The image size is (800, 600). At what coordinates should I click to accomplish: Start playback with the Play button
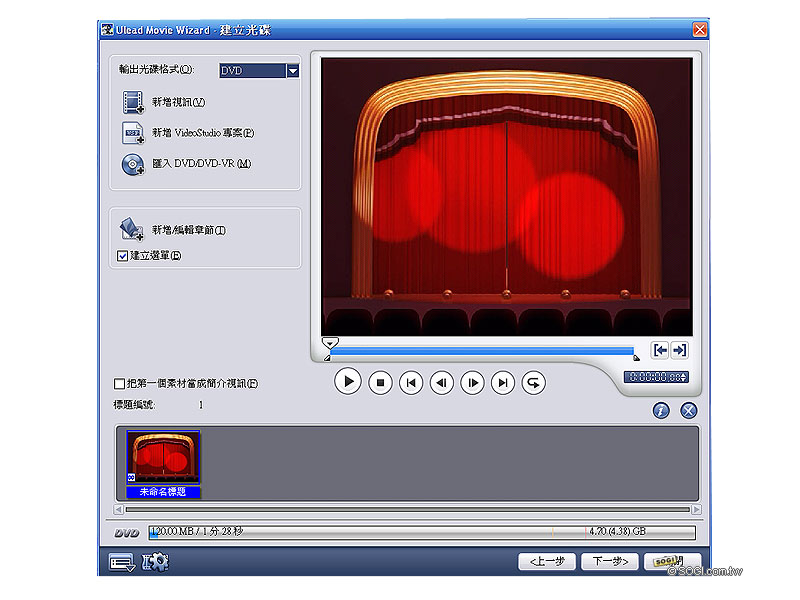[x=348, y=382]
